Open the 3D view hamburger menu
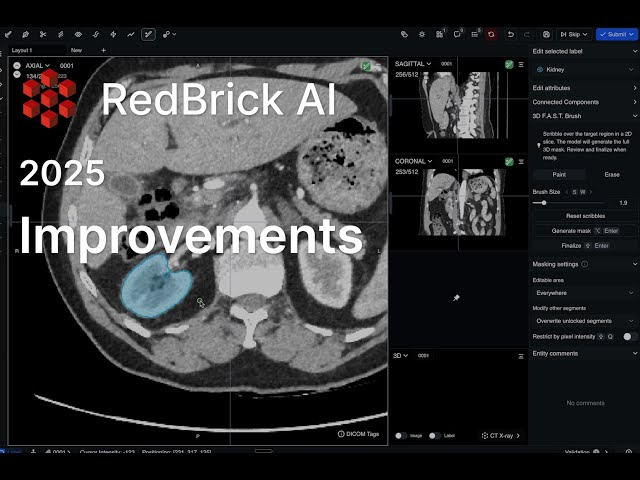The image size is (640, 480). [x=521, y=356]
